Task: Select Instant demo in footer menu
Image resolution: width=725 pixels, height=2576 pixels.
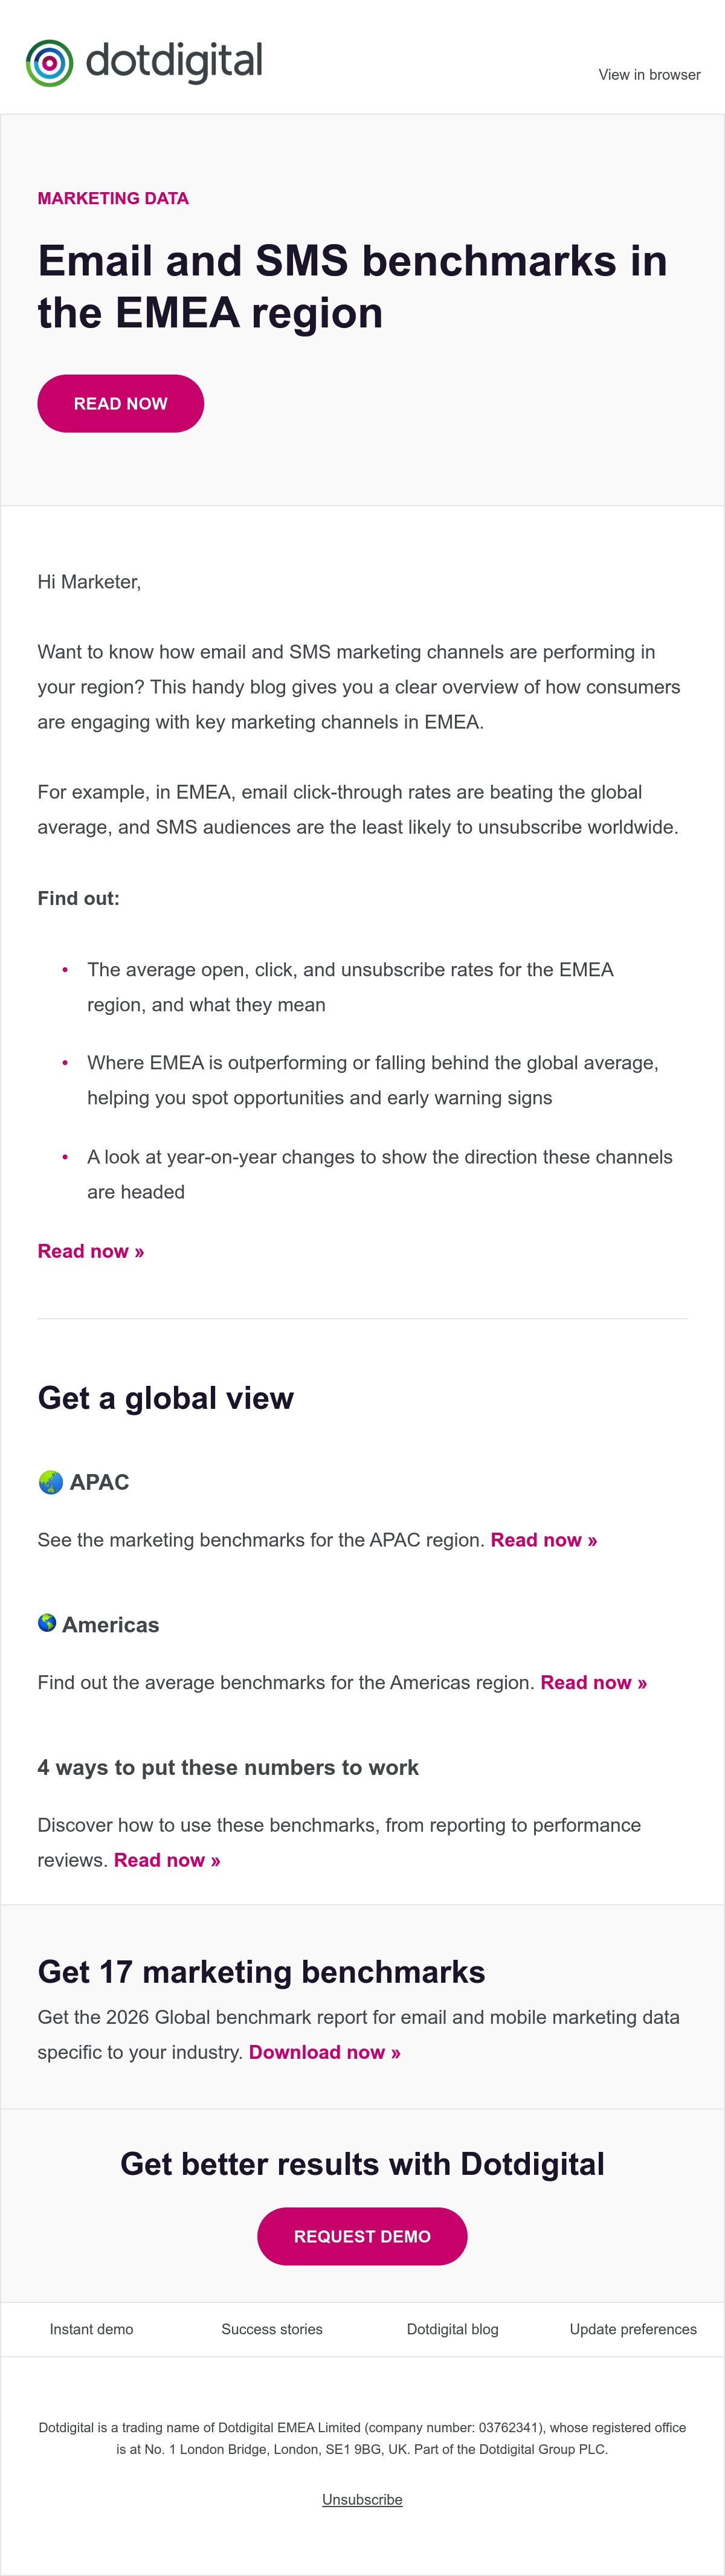Action: tap(91, 2329)
